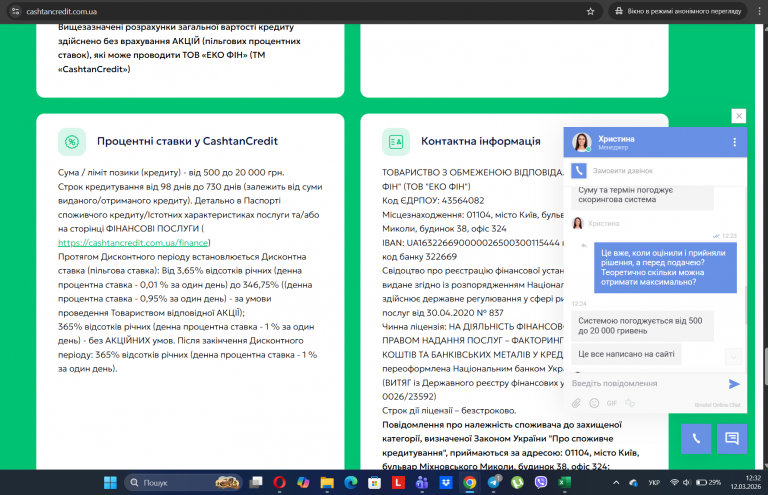Image resolution: width=768 pixels, height=495 pixels.
Task: Click the battery 29% tray indicator
Action: click(x=708, y=483)
